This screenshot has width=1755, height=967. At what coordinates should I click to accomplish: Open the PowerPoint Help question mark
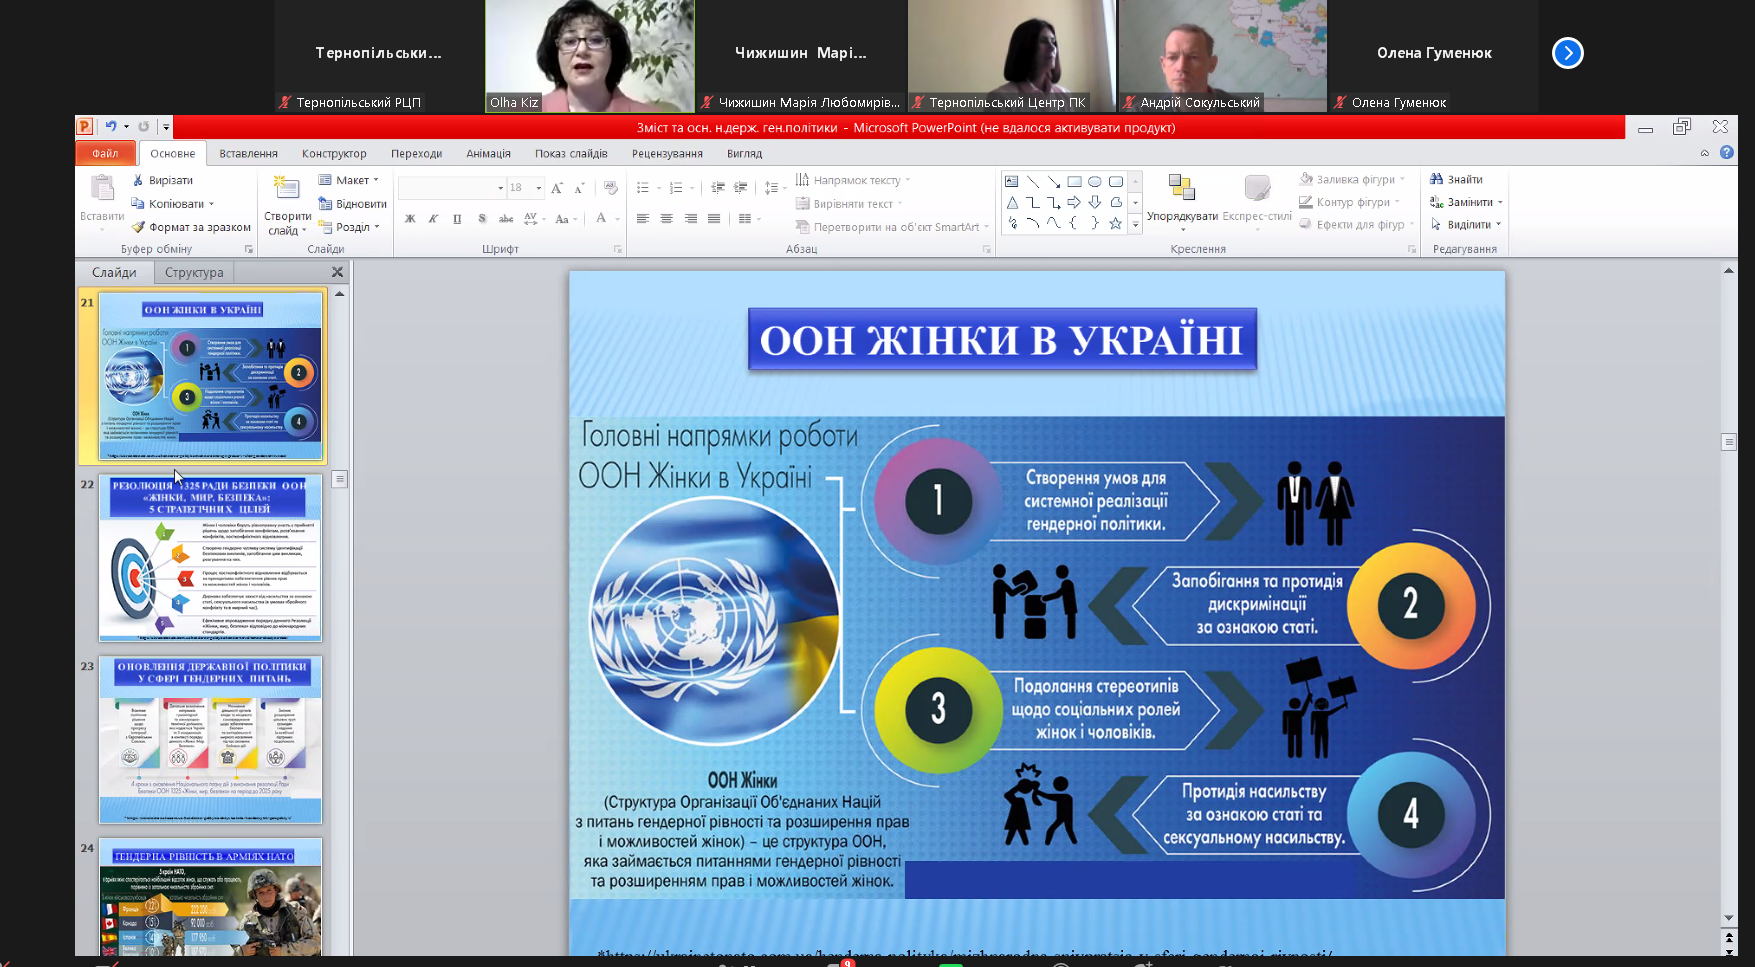[x=1727, y=153]
